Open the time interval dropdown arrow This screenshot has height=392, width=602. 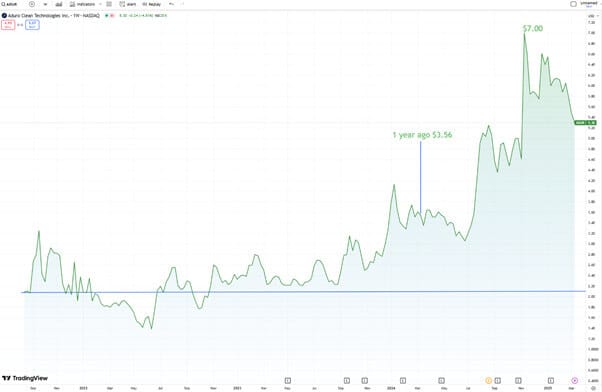(x=45, y=4)
